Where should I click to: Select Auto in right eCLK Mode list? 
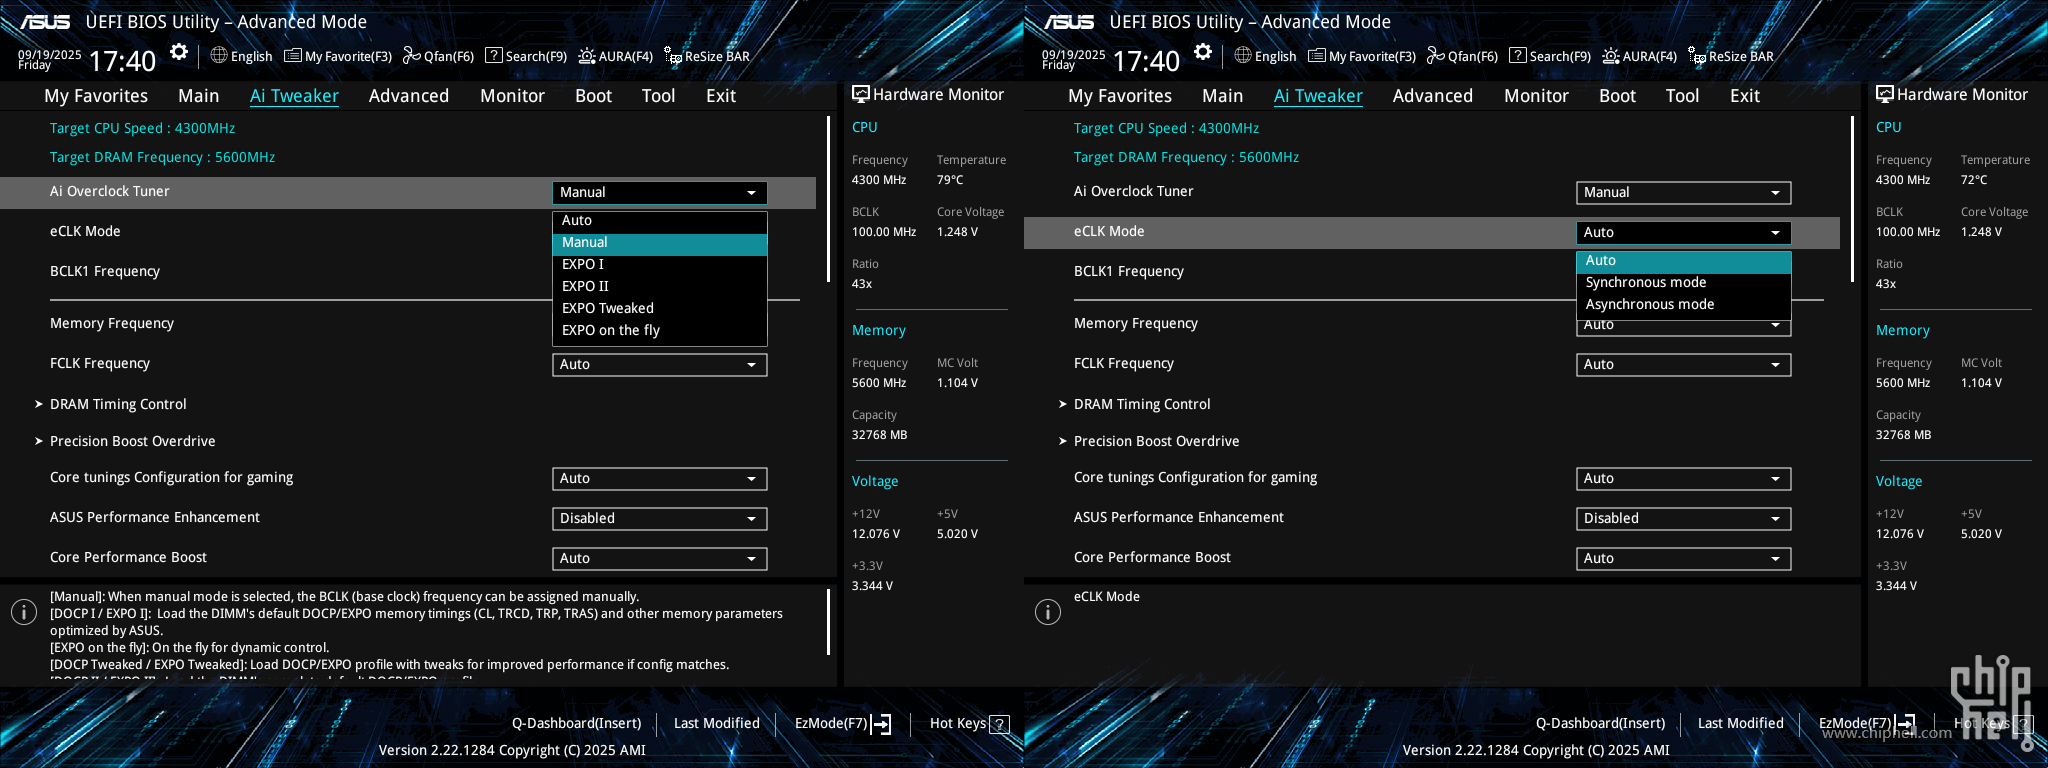[x=1684, y=261]
